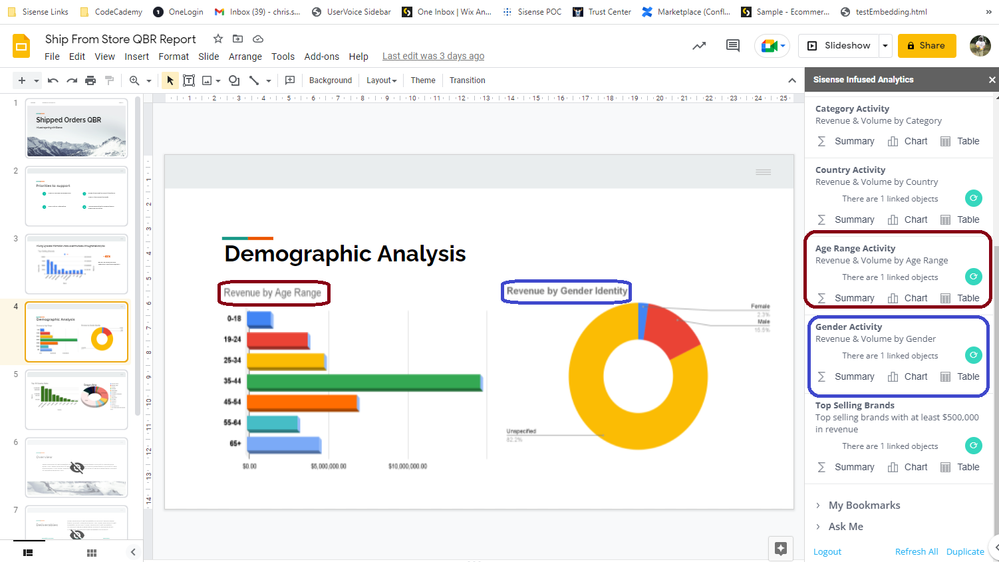
Task: Expand the My Bookmarks section
Action: coord(863,505)
